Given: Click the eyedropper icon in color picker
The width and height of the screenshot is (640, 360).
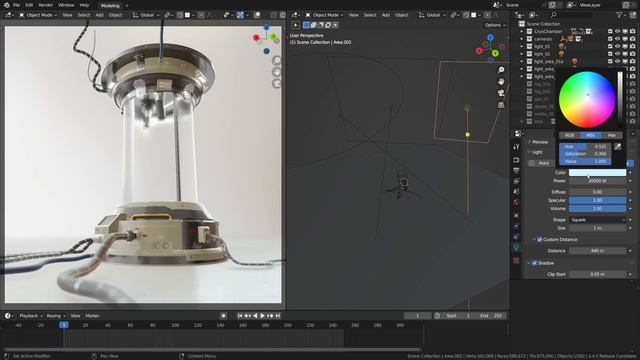Looking at the screenshot, I should point(618,147).
